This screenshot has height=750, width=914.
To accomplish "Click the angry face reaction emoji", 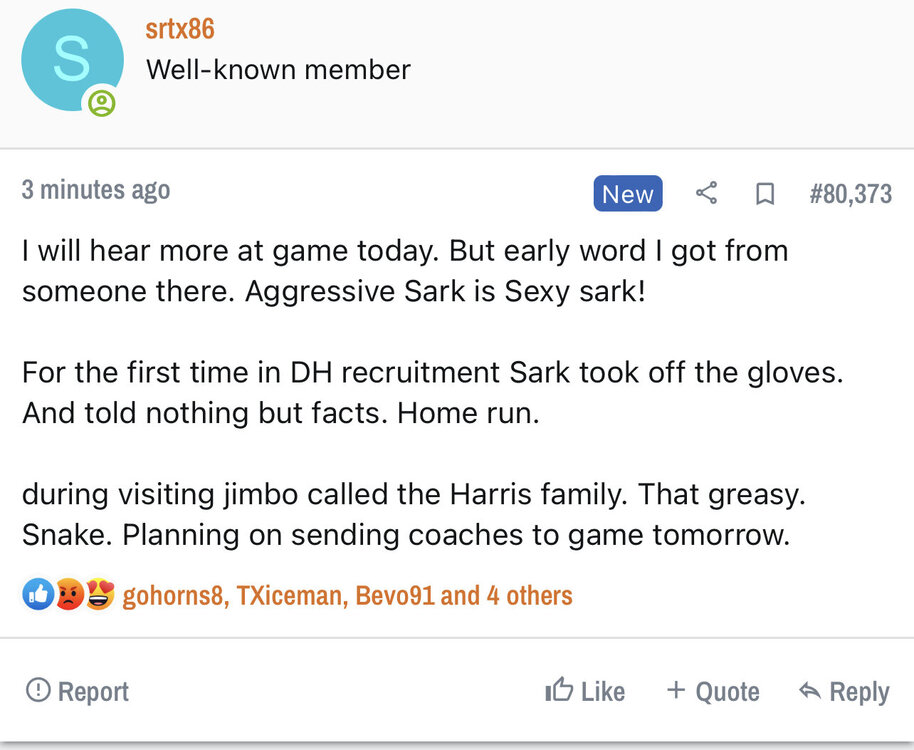I will pos(68,596).
